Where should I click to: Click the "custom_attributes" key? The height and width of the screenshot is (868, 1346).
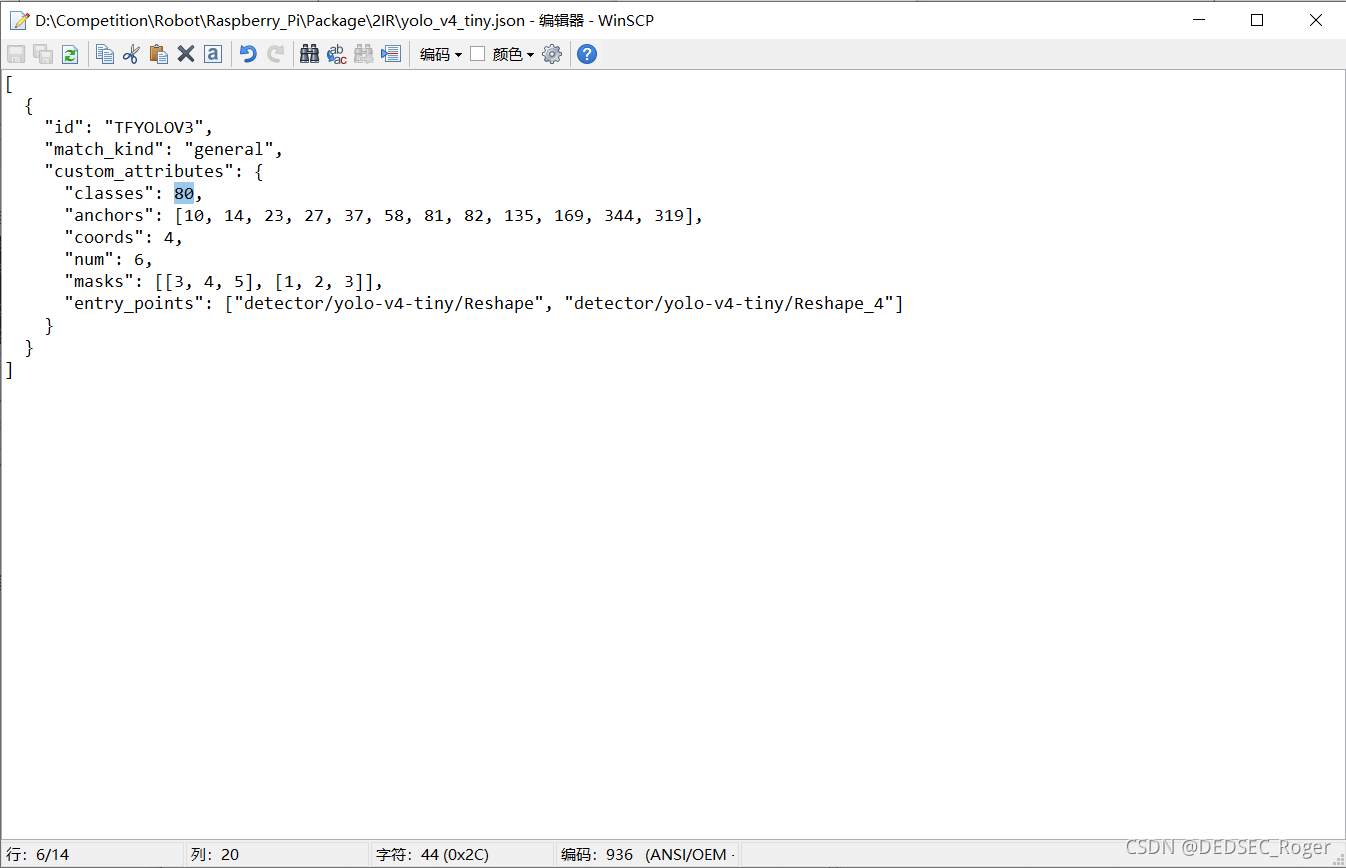tap(144, 172)
